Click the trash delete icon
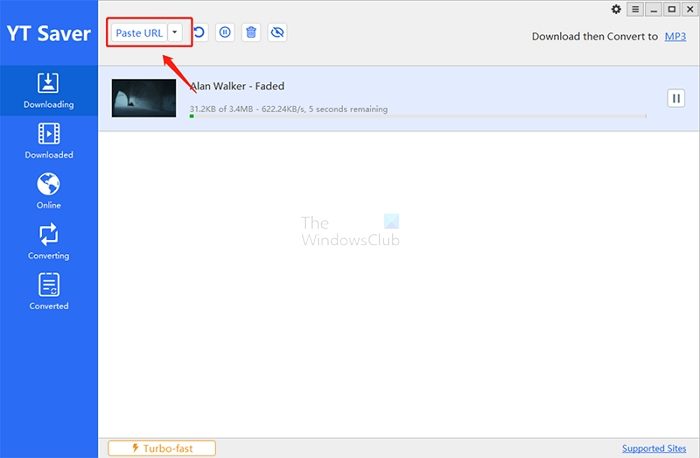The image size is (700, 458). click(251, 32)
